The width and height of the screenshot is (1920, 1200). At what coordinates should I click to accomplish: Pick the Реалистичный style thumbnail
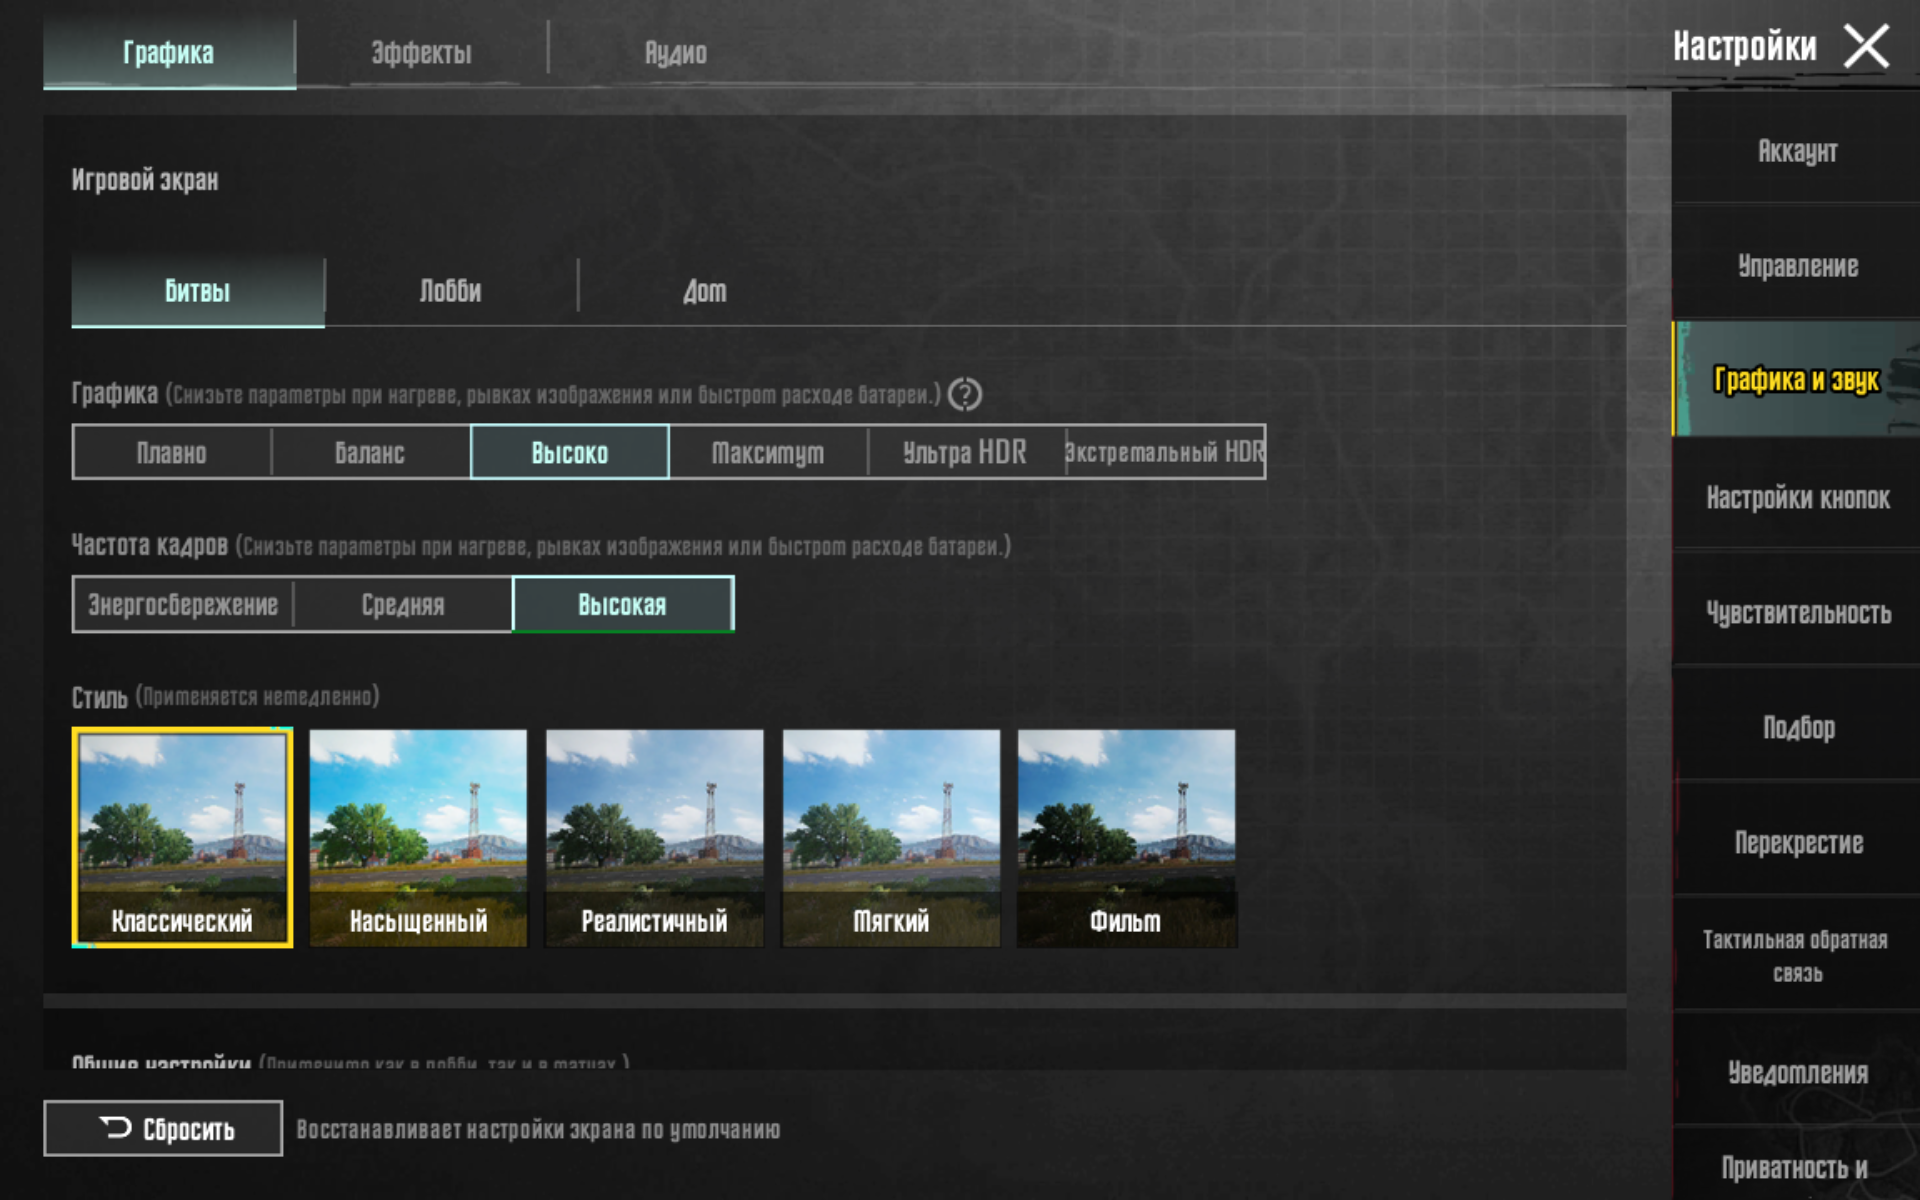(654, 837)
